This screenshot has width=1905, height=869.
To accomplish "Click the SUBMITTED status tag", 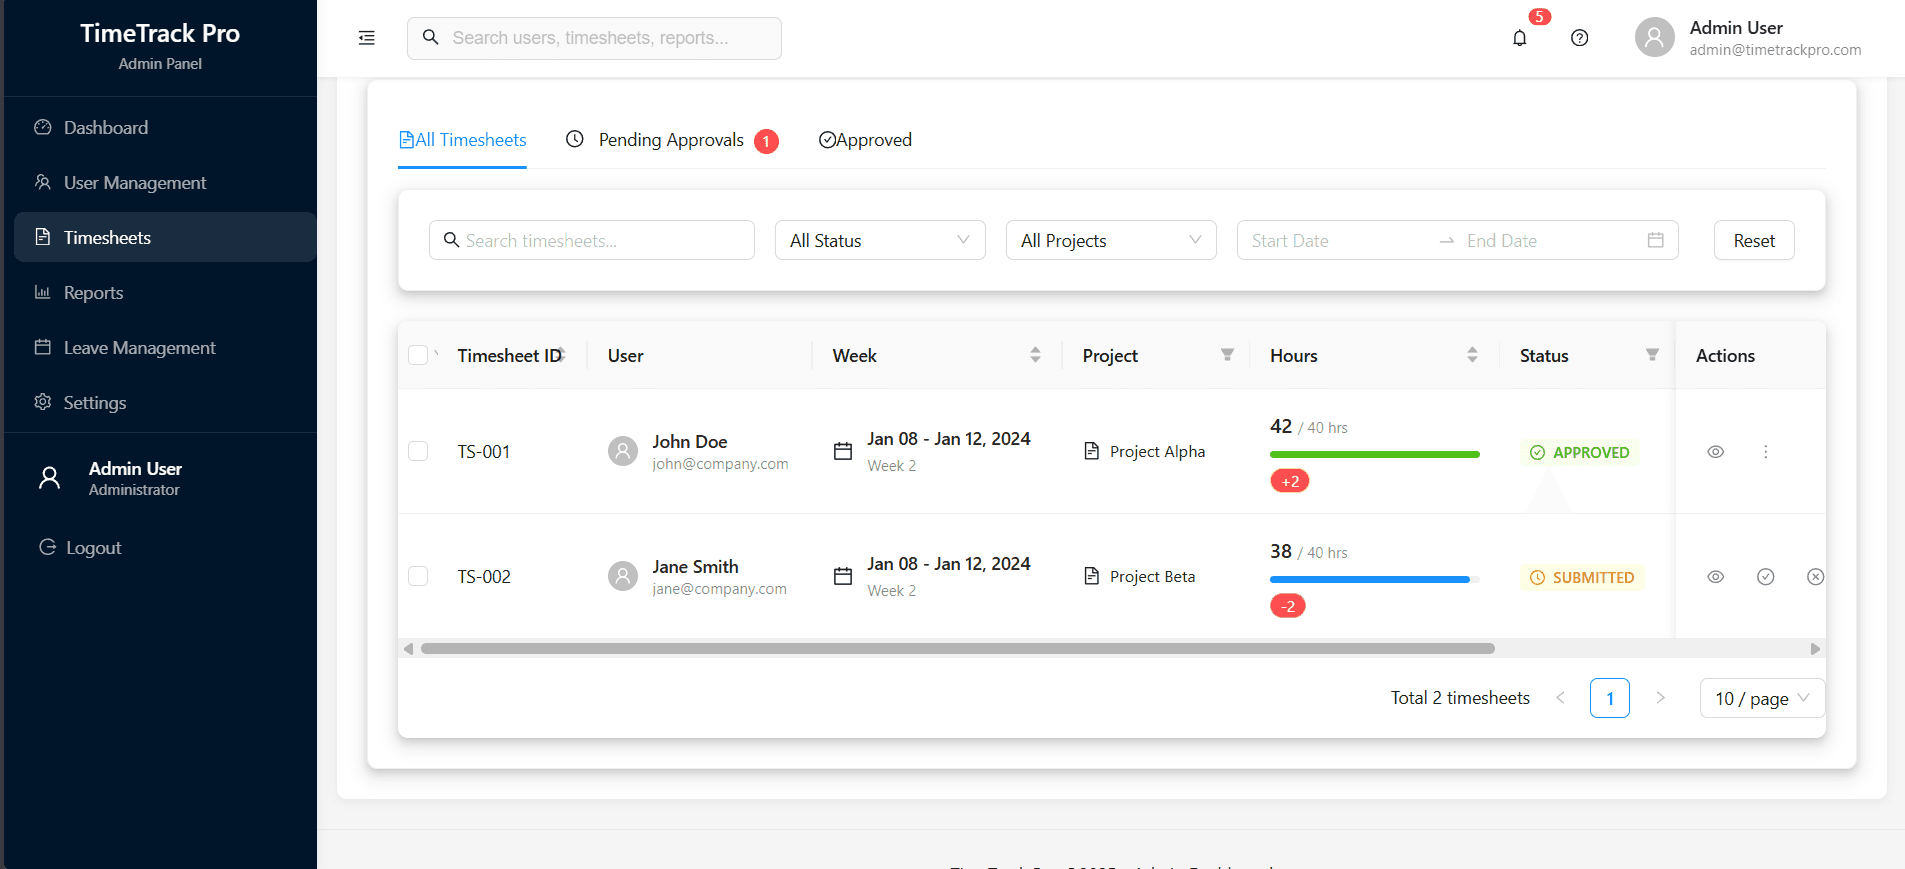I will [1582, 577].
